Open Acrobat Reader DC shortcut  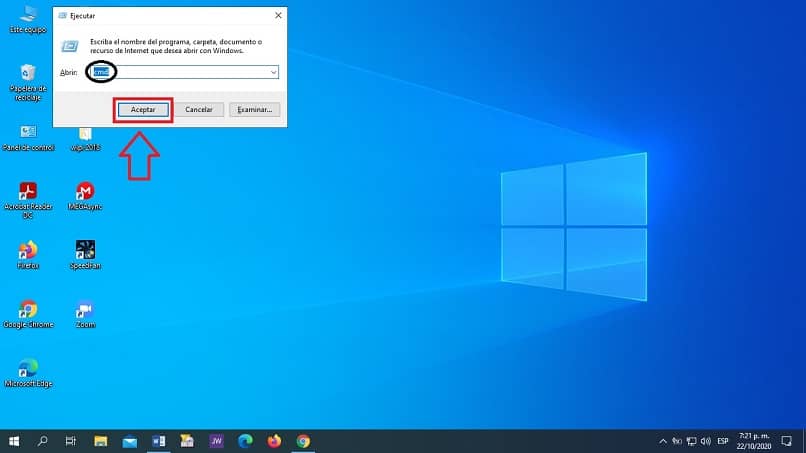click(28, 200)
